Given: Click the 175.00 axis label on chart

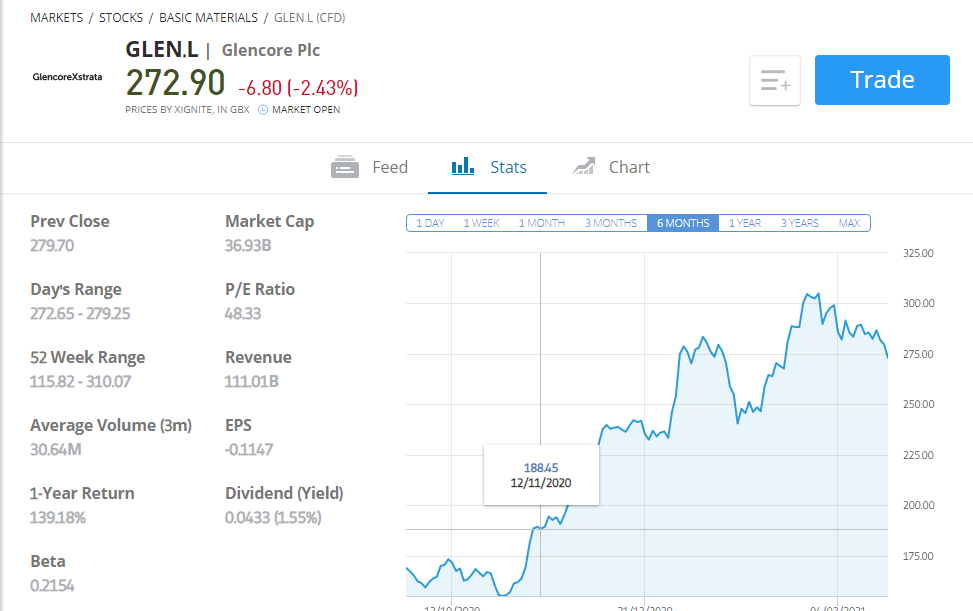Looking at the screenshot, I should [x=918, y=556].
